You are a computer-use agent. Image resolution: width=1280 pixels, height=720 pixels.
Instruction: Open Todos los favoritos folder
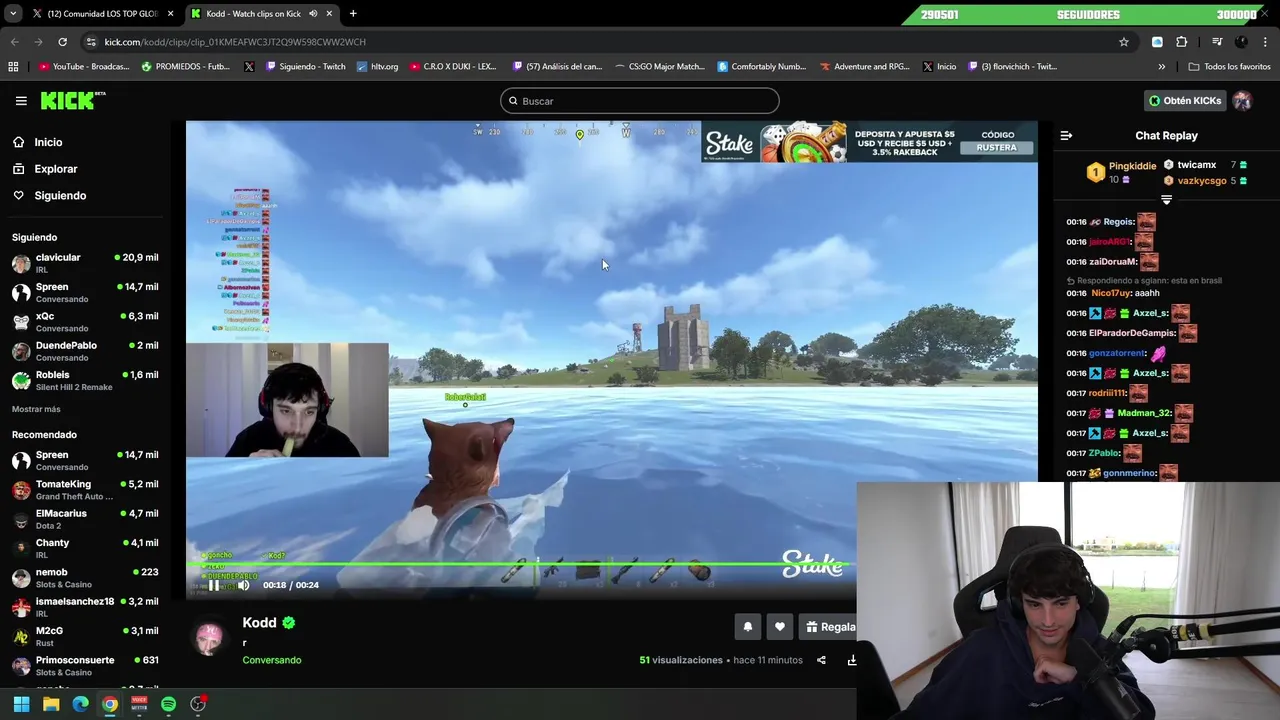[x=1230, y=67]
